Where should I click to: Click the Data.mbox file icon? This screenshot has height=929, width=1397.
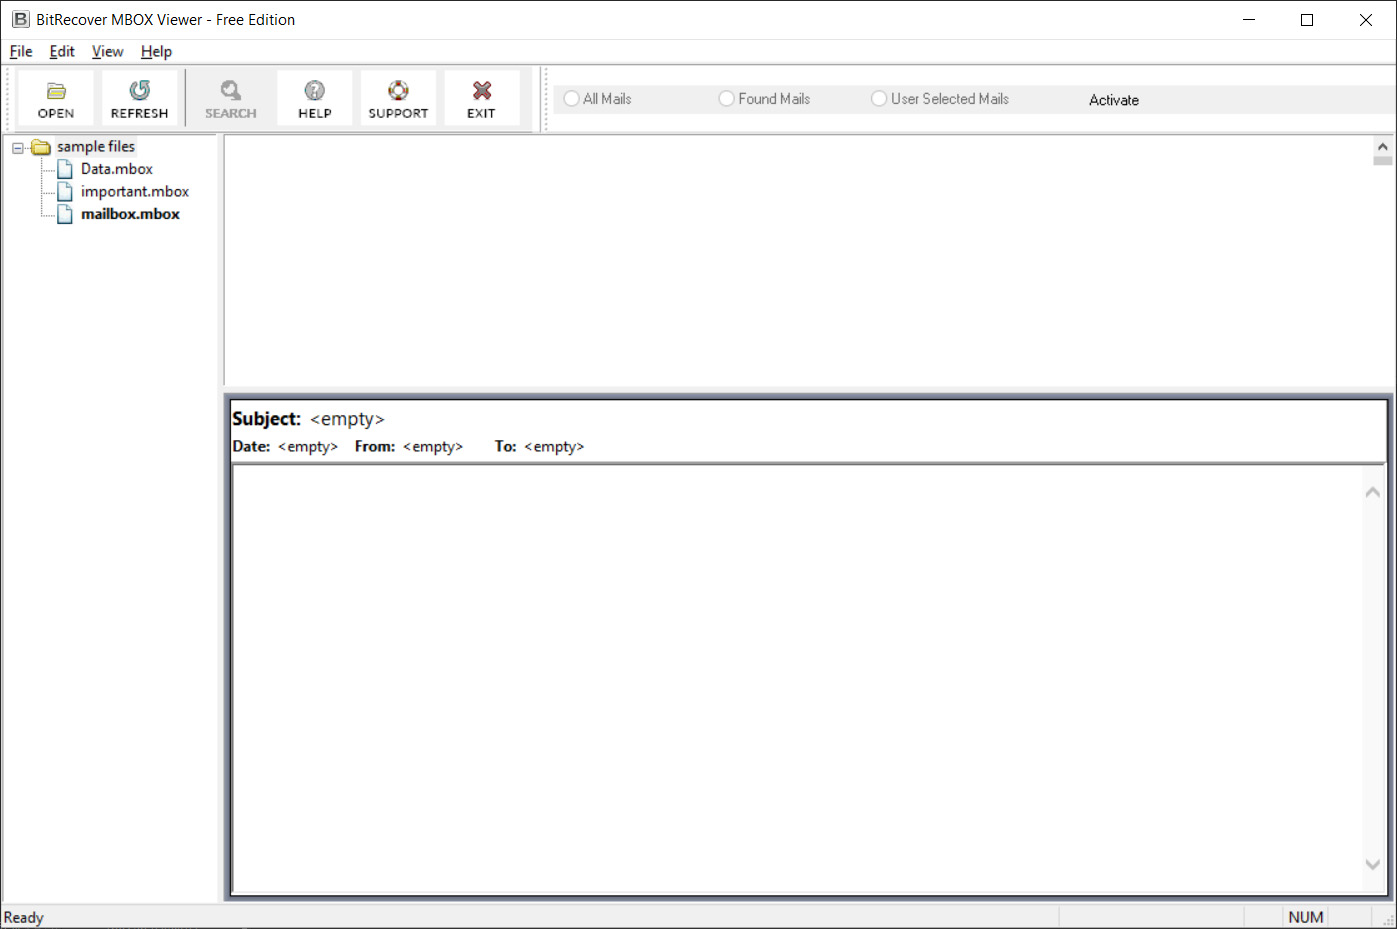65,169
